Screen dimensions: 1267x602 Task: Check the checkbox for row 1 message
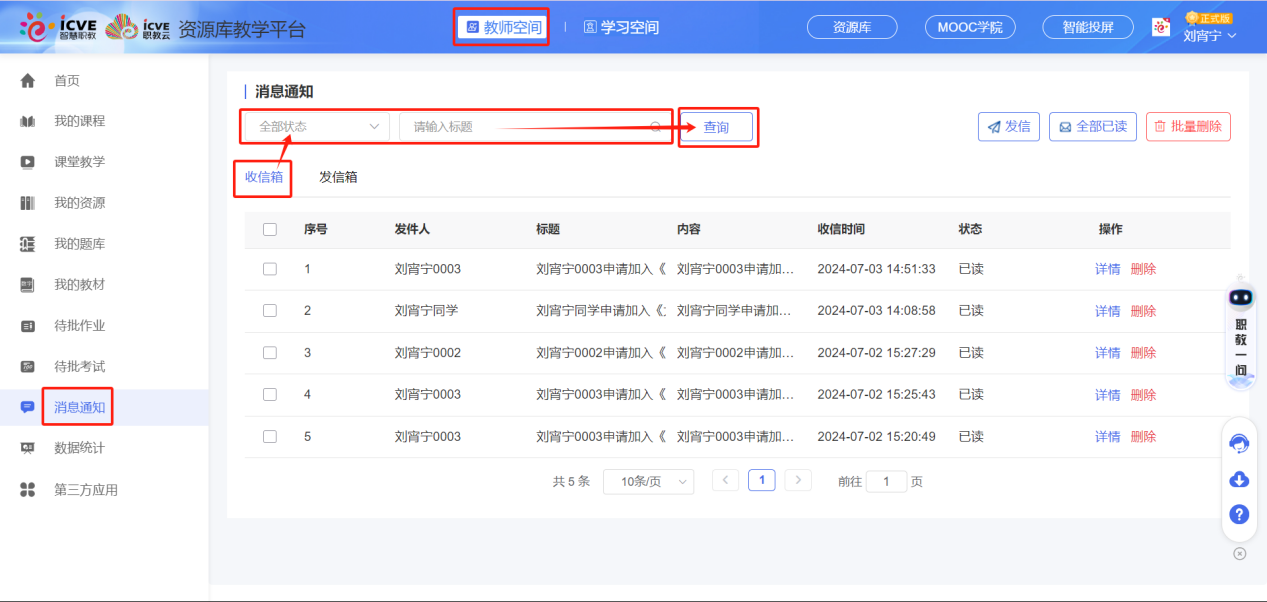[269, 268]
